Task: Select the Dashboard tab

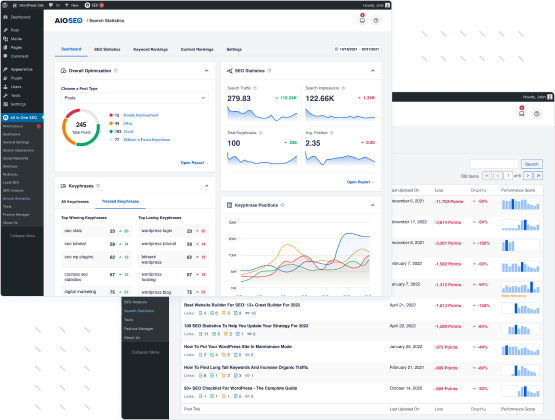Action: (x=71, y=49)
